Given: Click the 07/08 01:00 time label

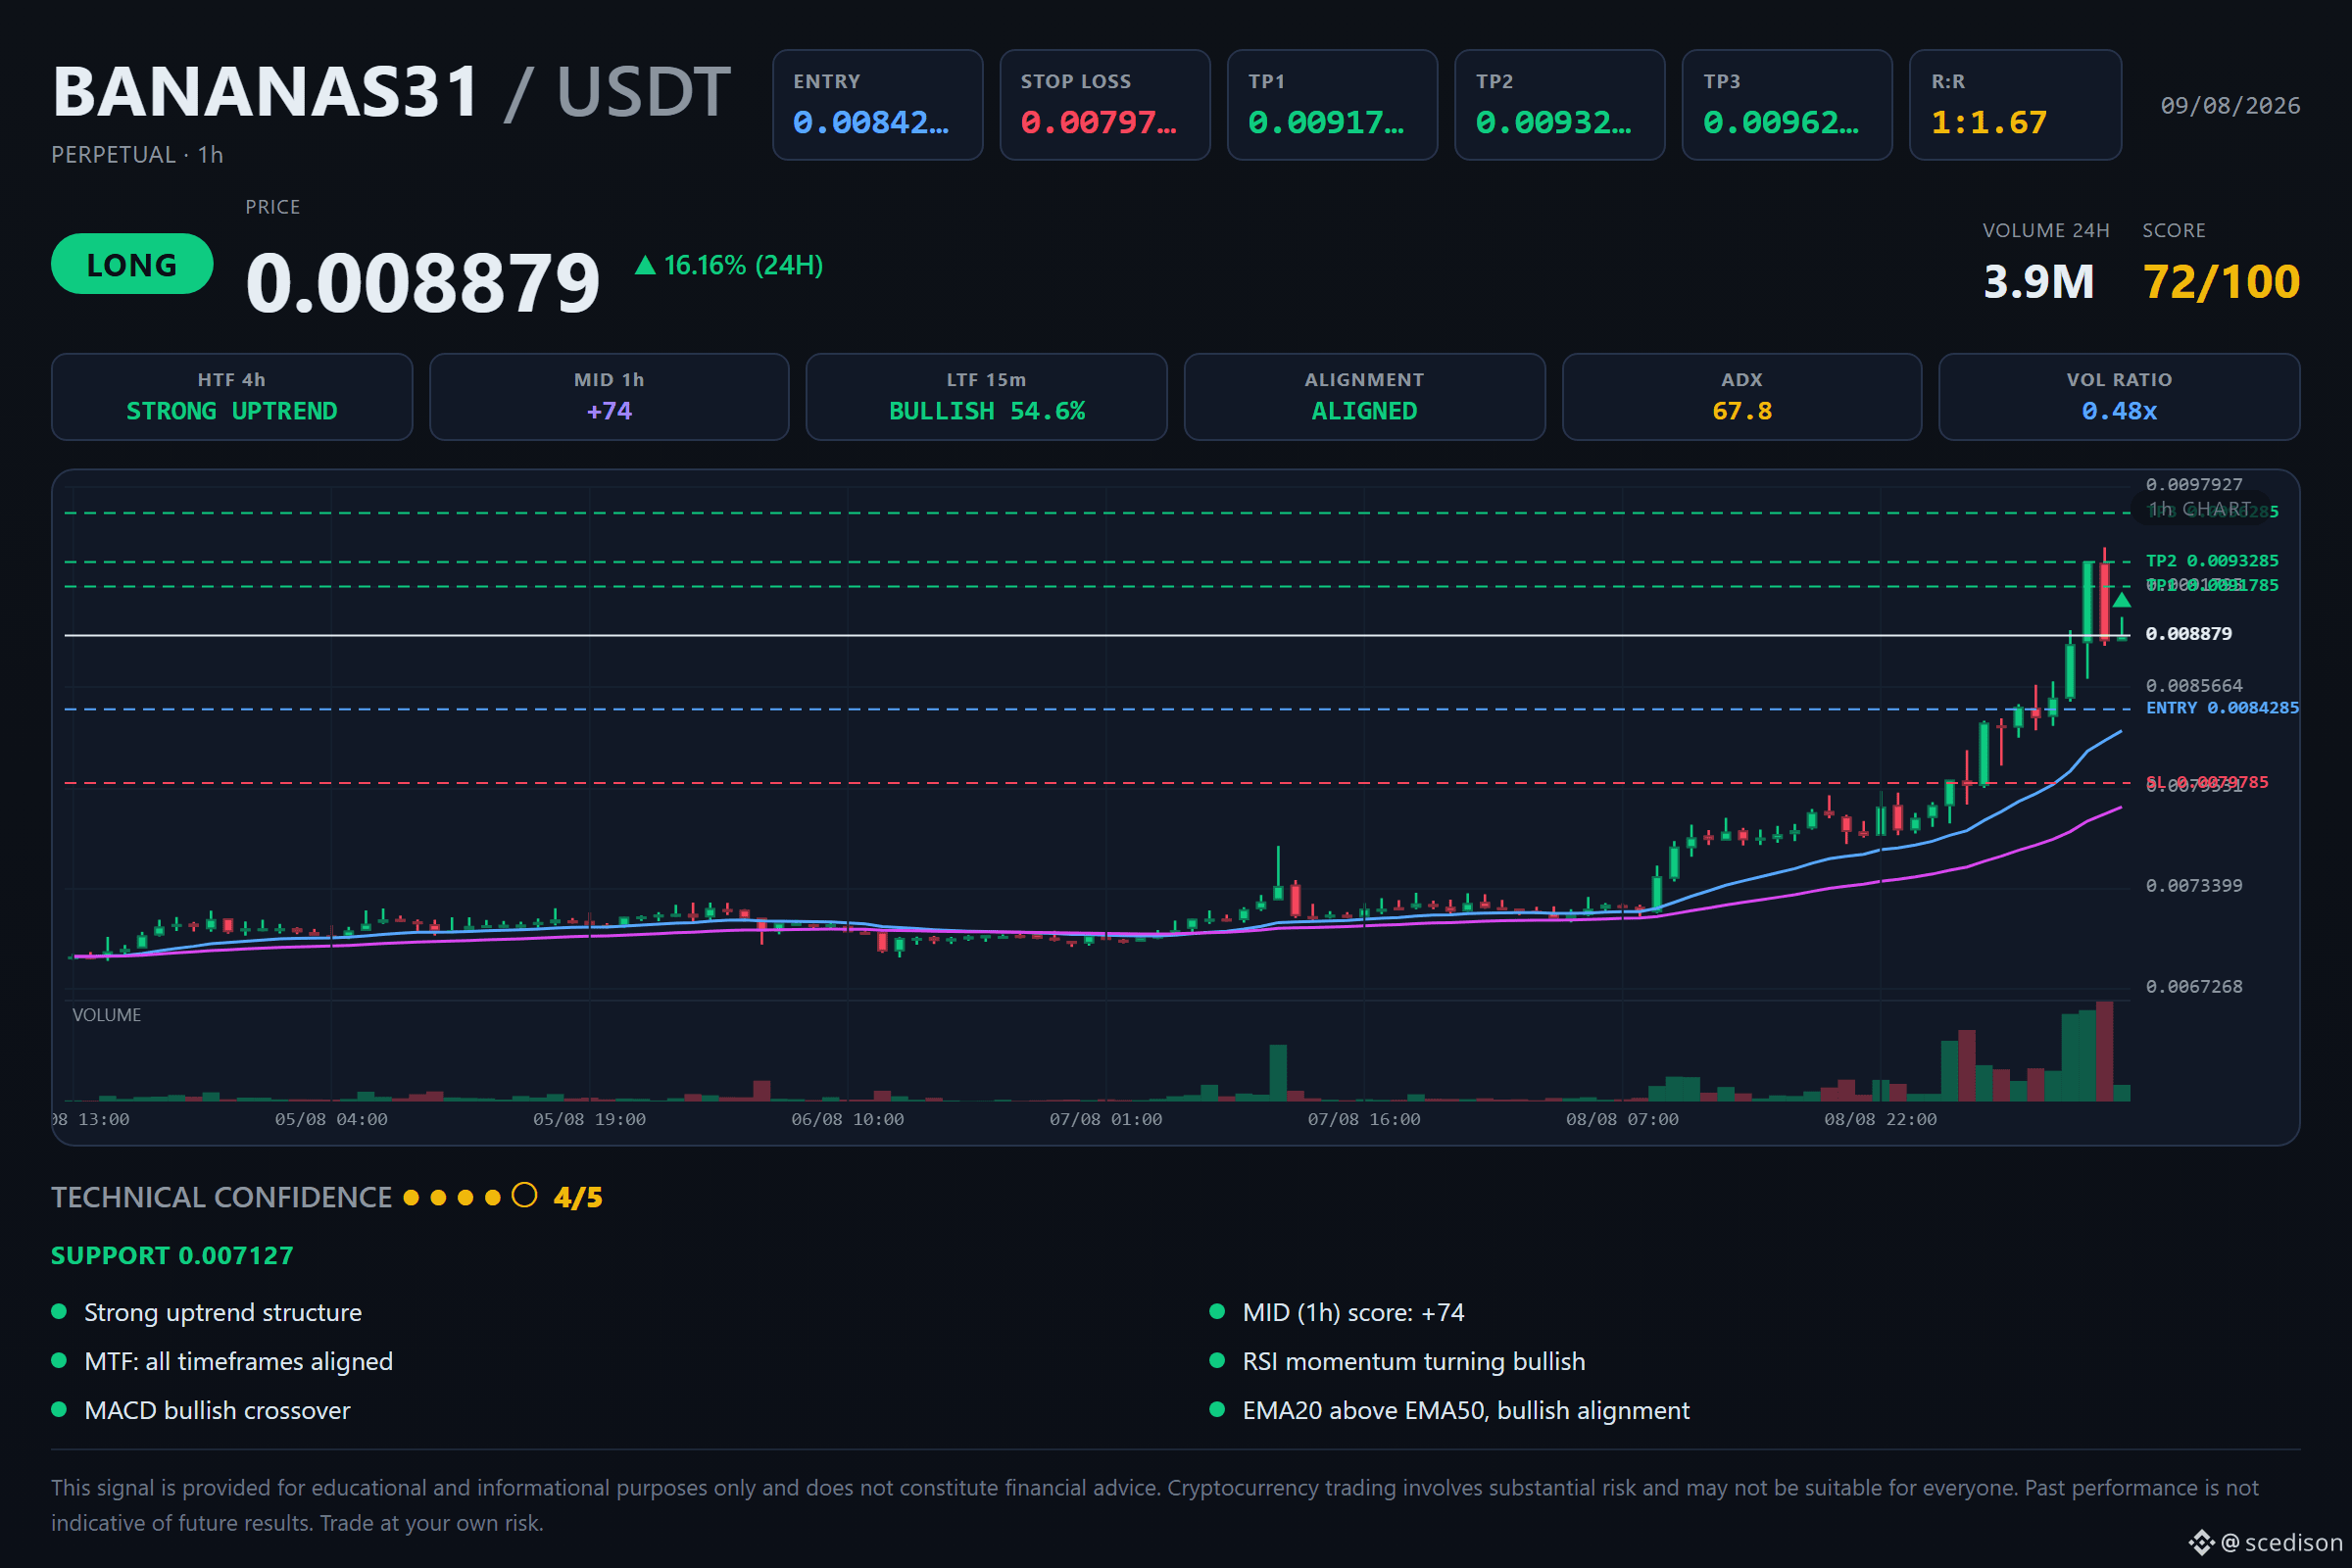Looking at the screenshot, I should click(x=1105, y=1120).
